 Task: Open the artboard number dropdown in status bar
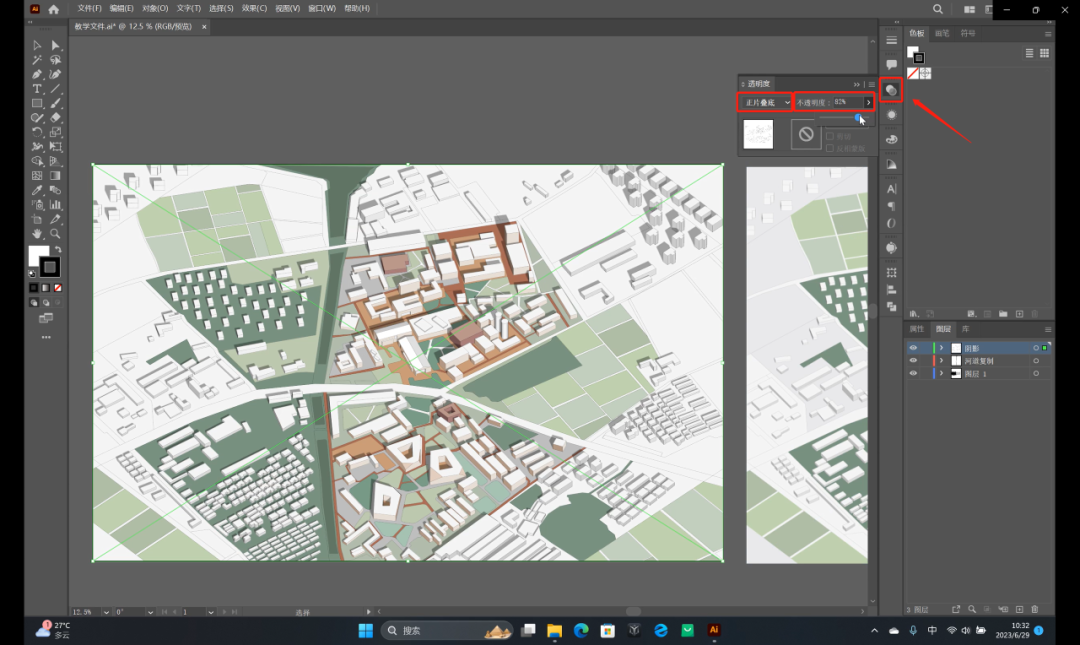point(211,612)
